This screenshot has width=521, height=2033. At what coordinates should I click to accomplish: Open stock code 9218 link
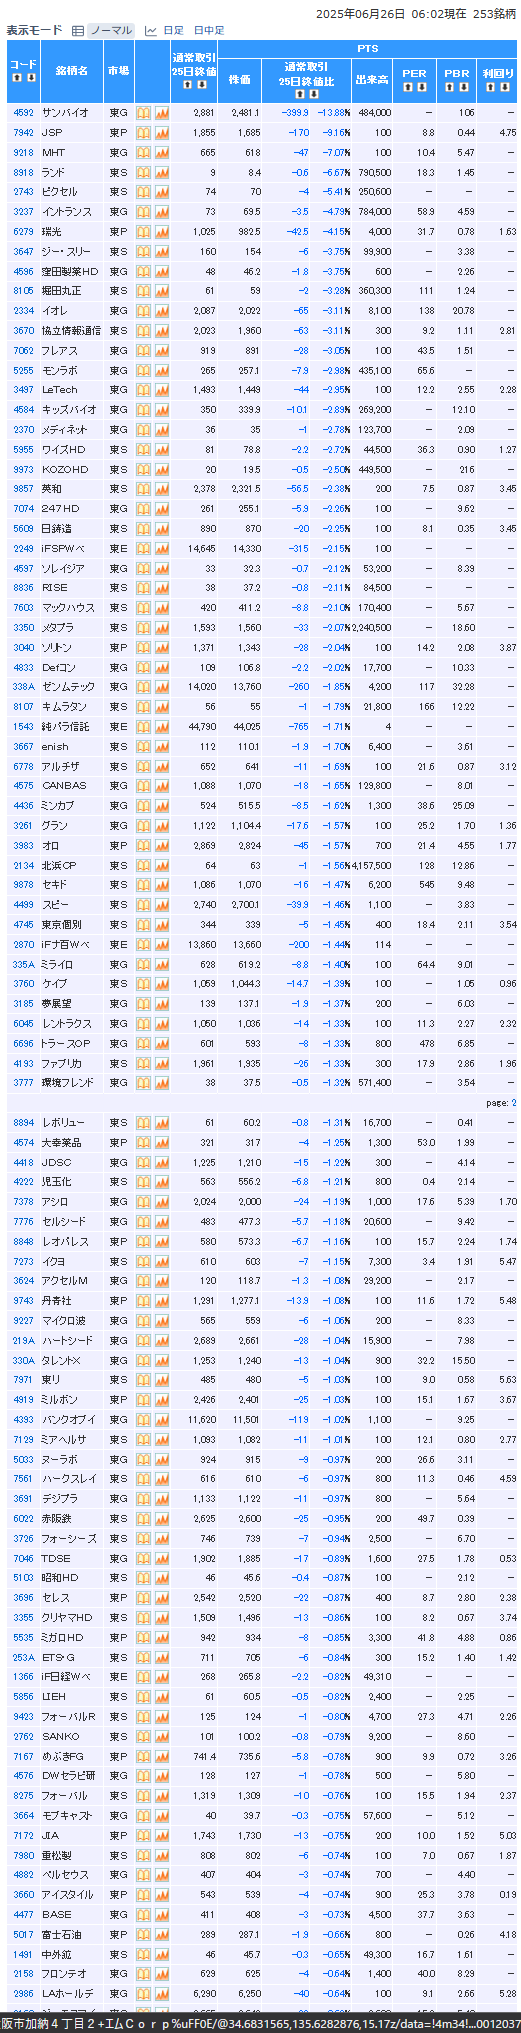click(23, 152)
